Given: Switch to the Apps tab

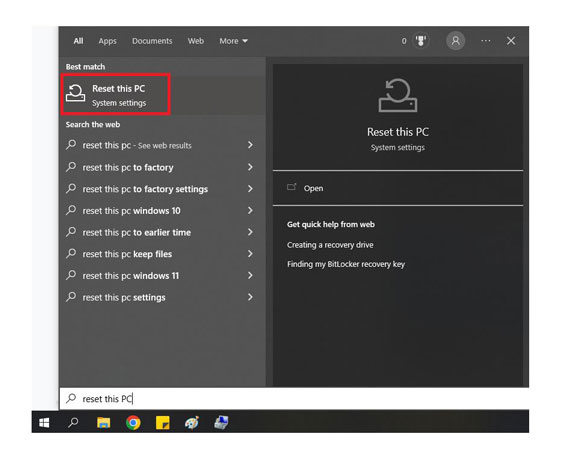Looking at the screenshot, I should [107, 41].
